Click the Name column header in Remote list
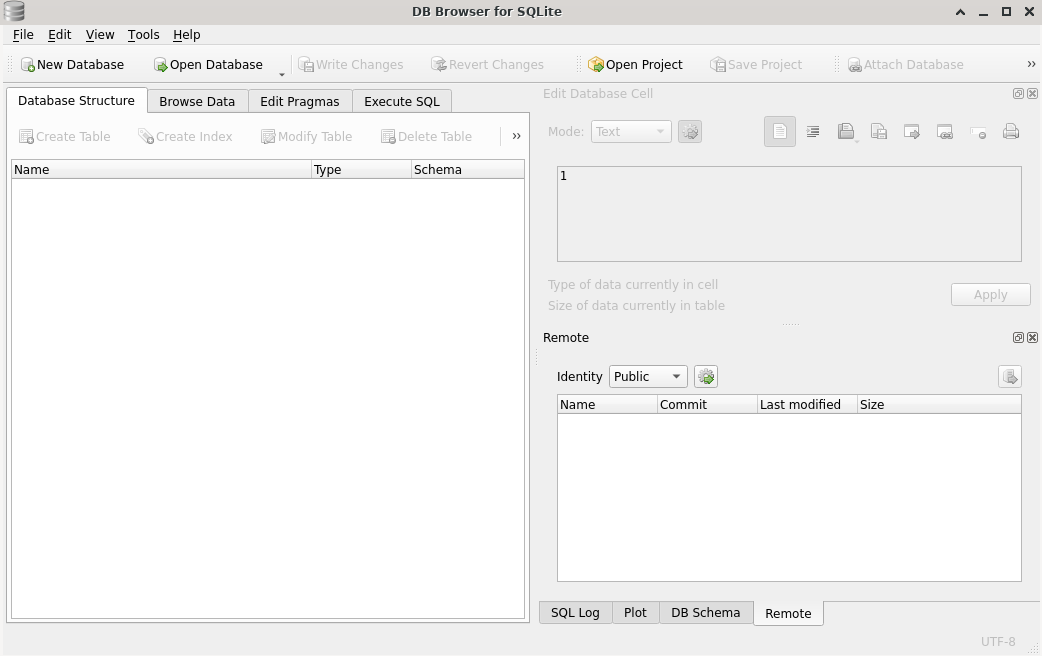 (x=607, y=405)
